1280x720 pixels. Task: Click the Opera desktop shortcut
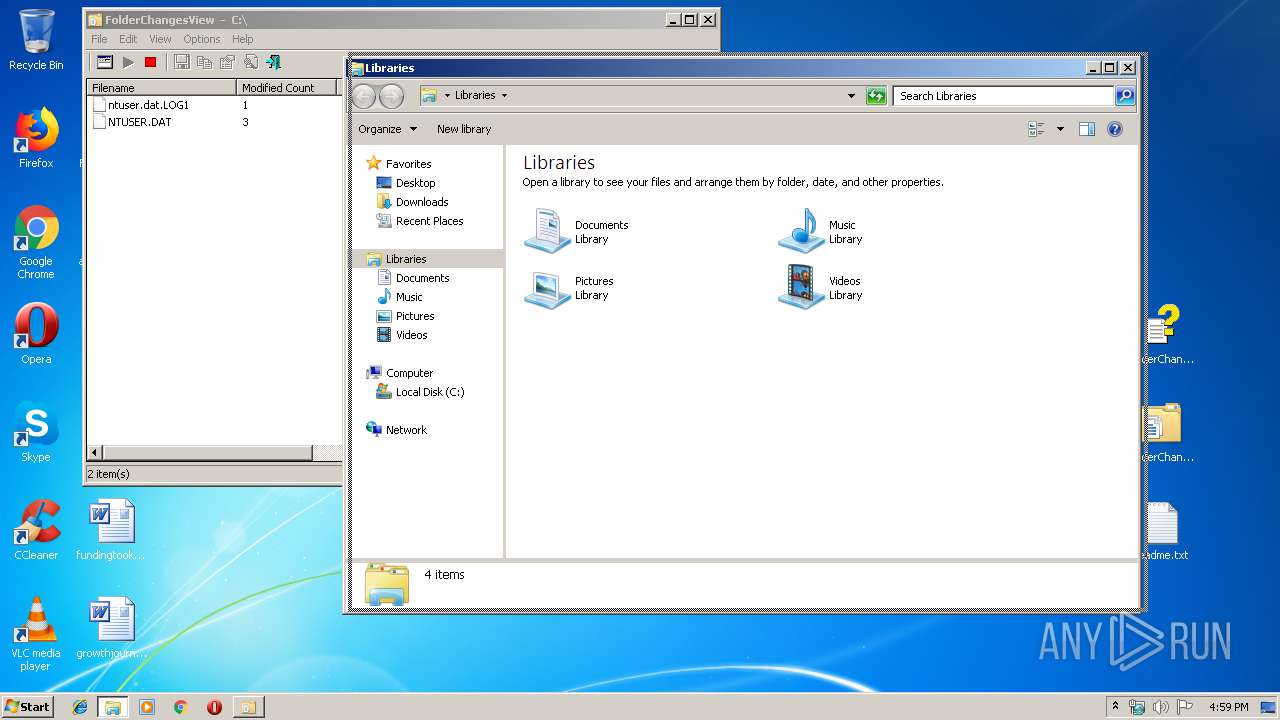pyautogui.click(x=36, y=334)
